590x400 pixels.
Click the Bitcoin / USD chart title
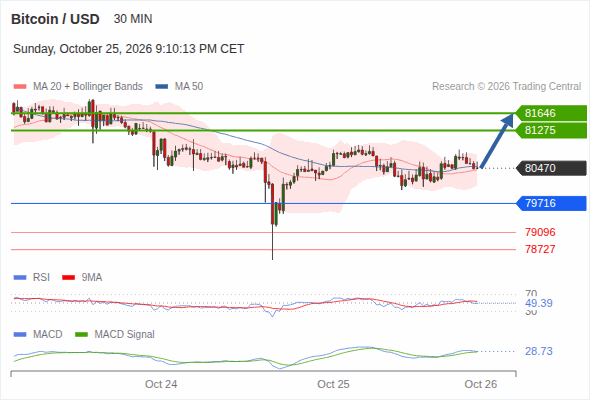tap(55, 19)
